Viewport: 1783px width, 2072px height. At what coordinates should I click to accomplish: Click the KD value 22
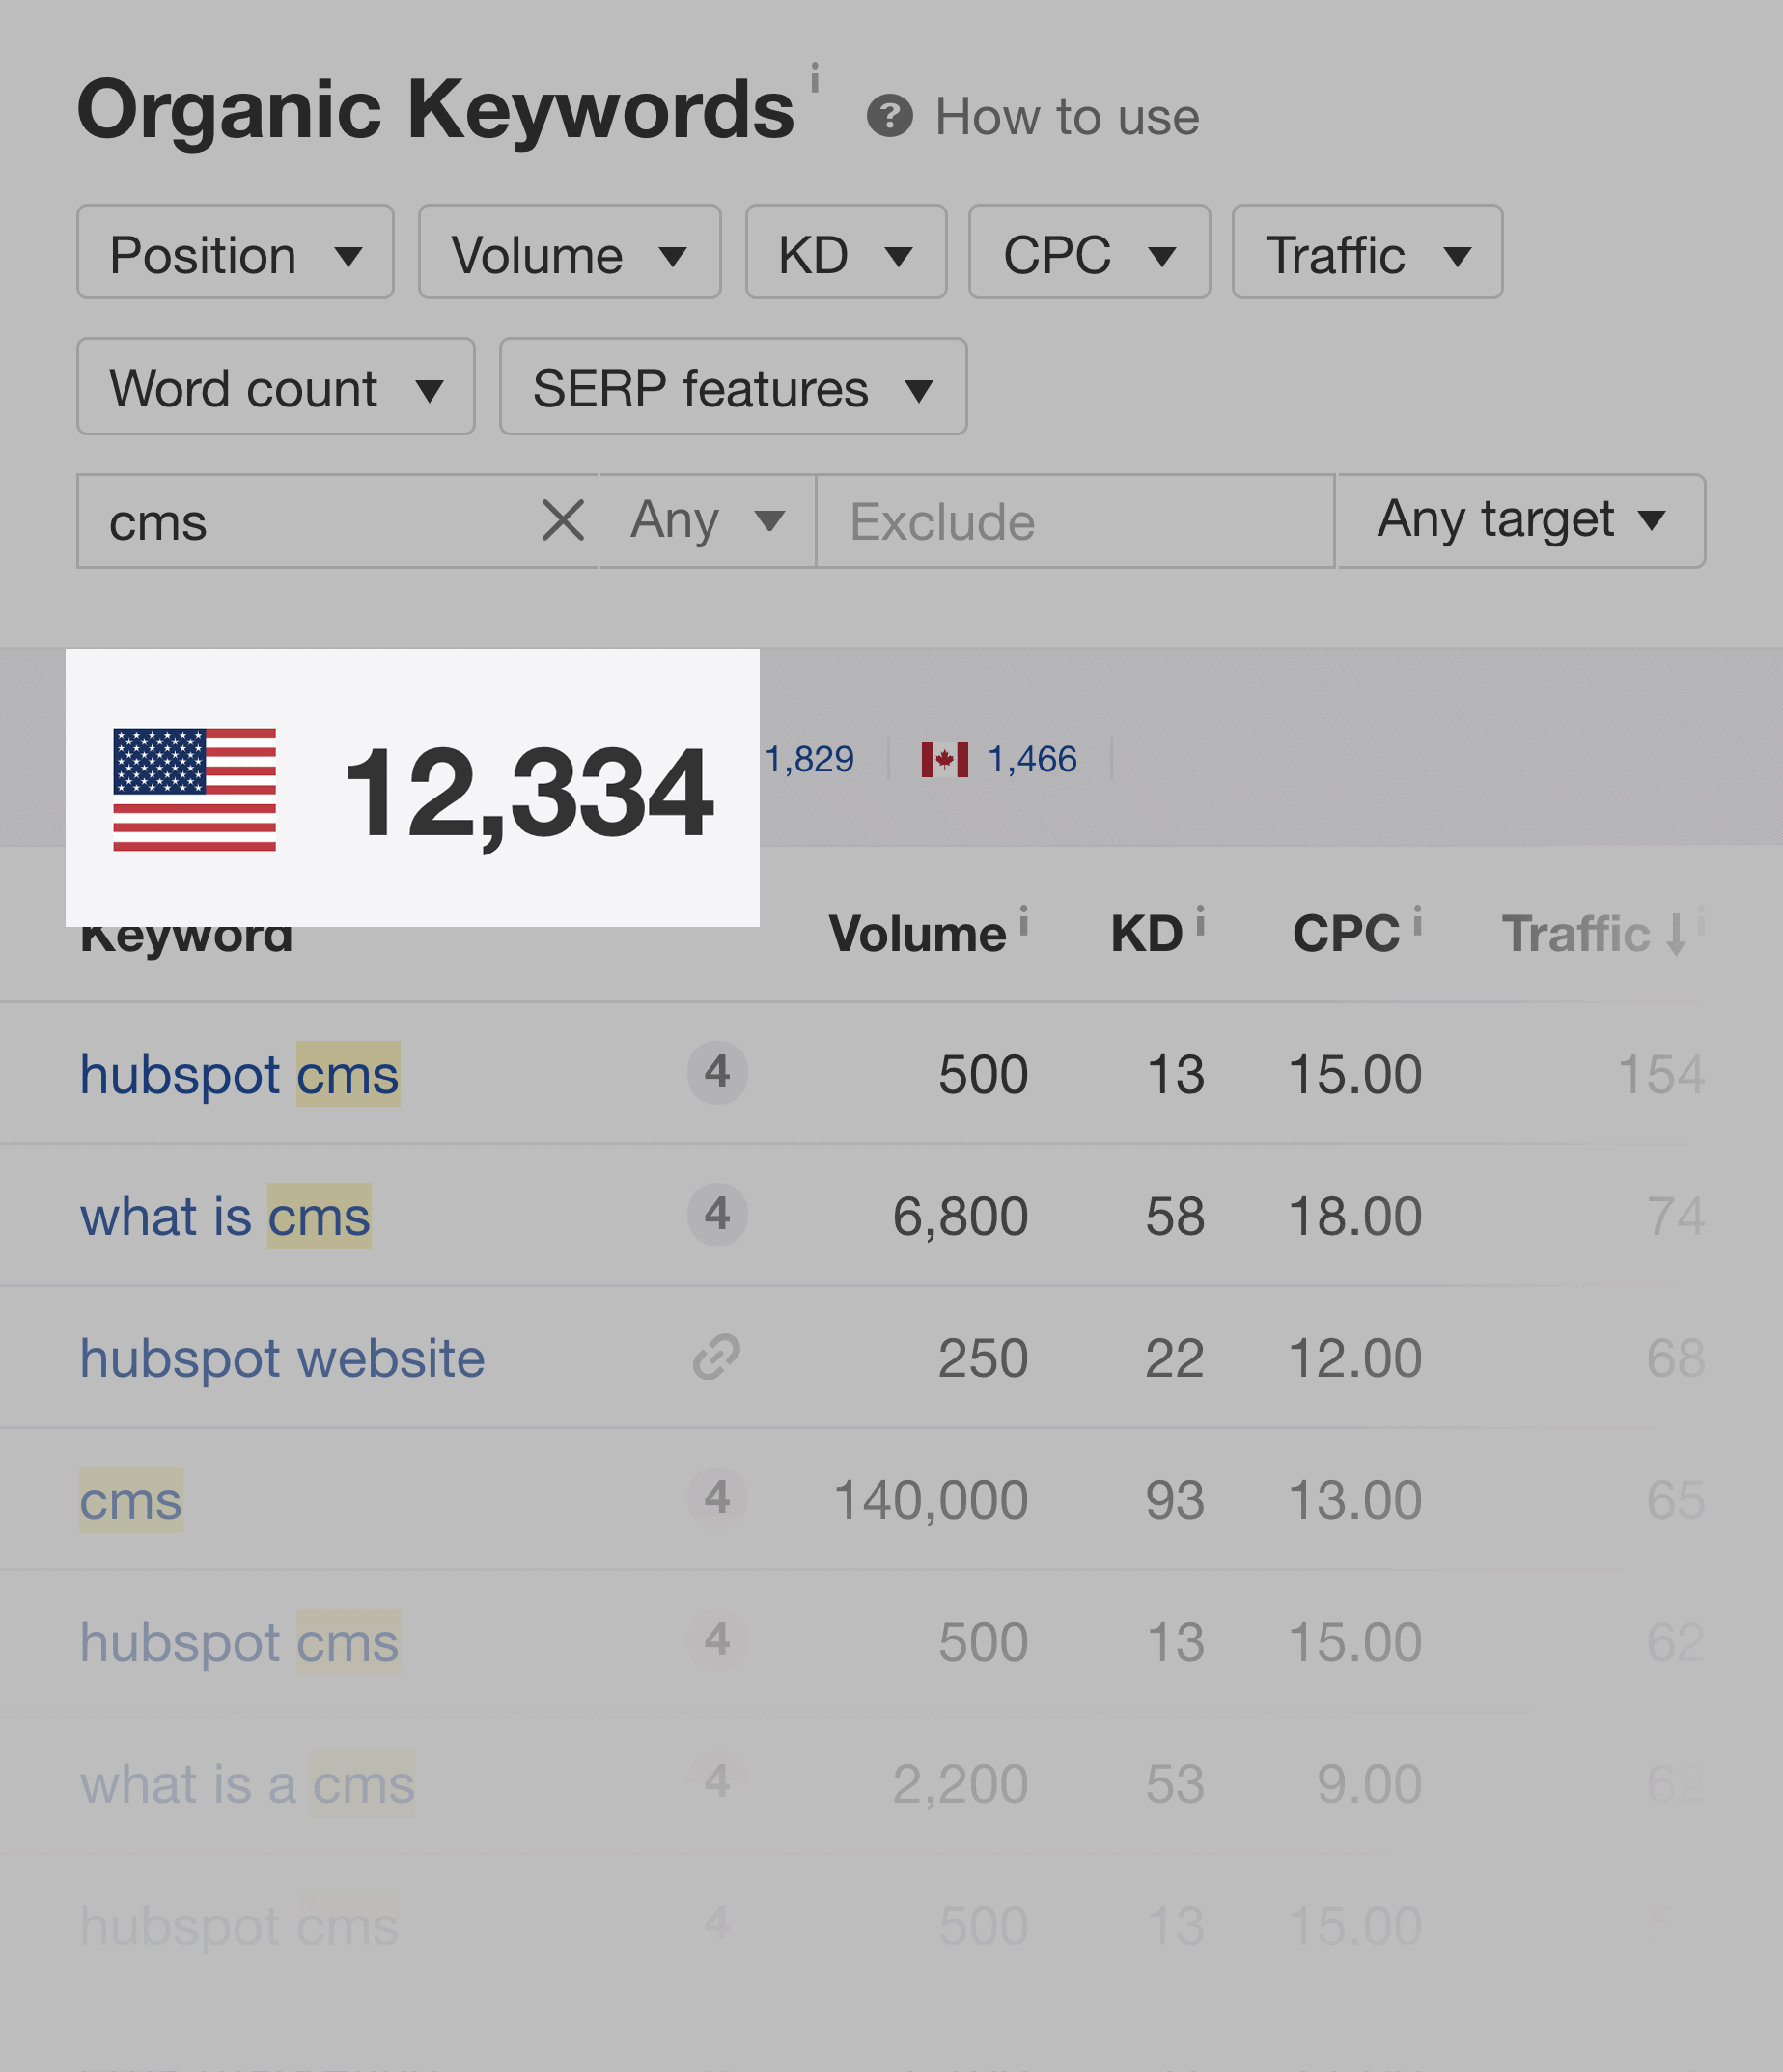click(1175, 1359)
